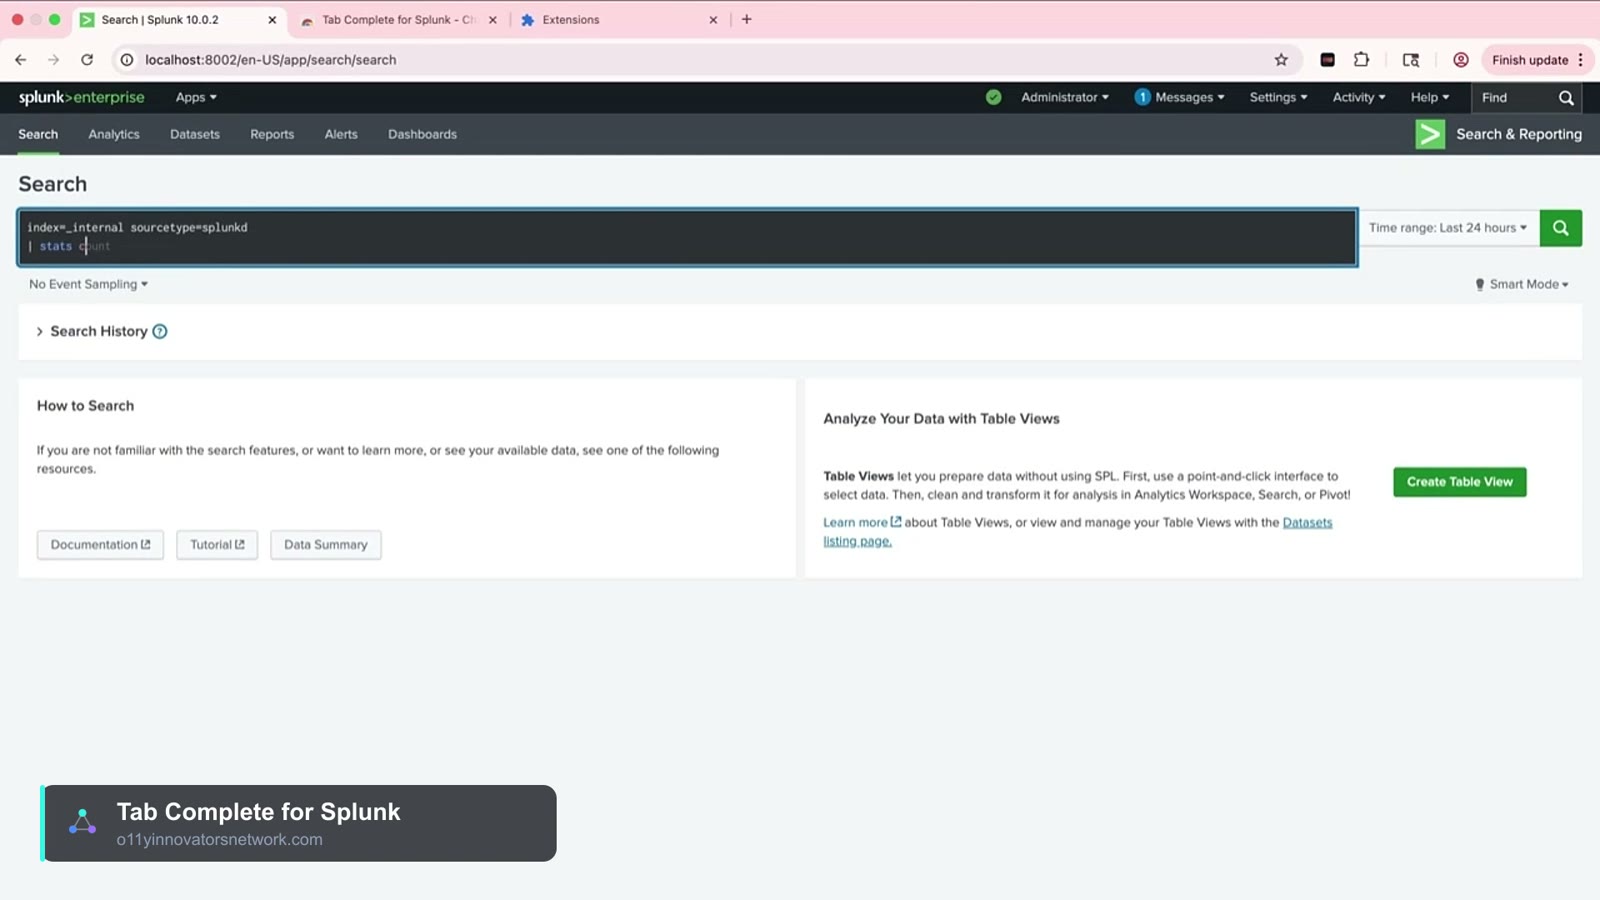Open No Event Sampling dropdown

point(88,284)
